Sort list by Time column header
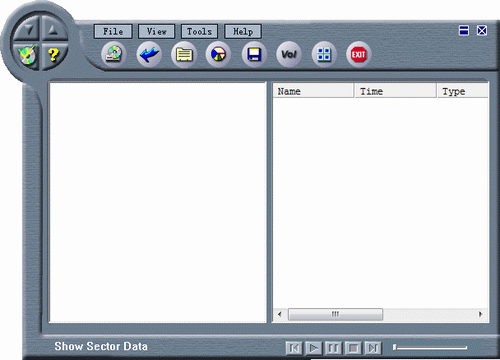500x360 pixels. (x=395, y=91)
